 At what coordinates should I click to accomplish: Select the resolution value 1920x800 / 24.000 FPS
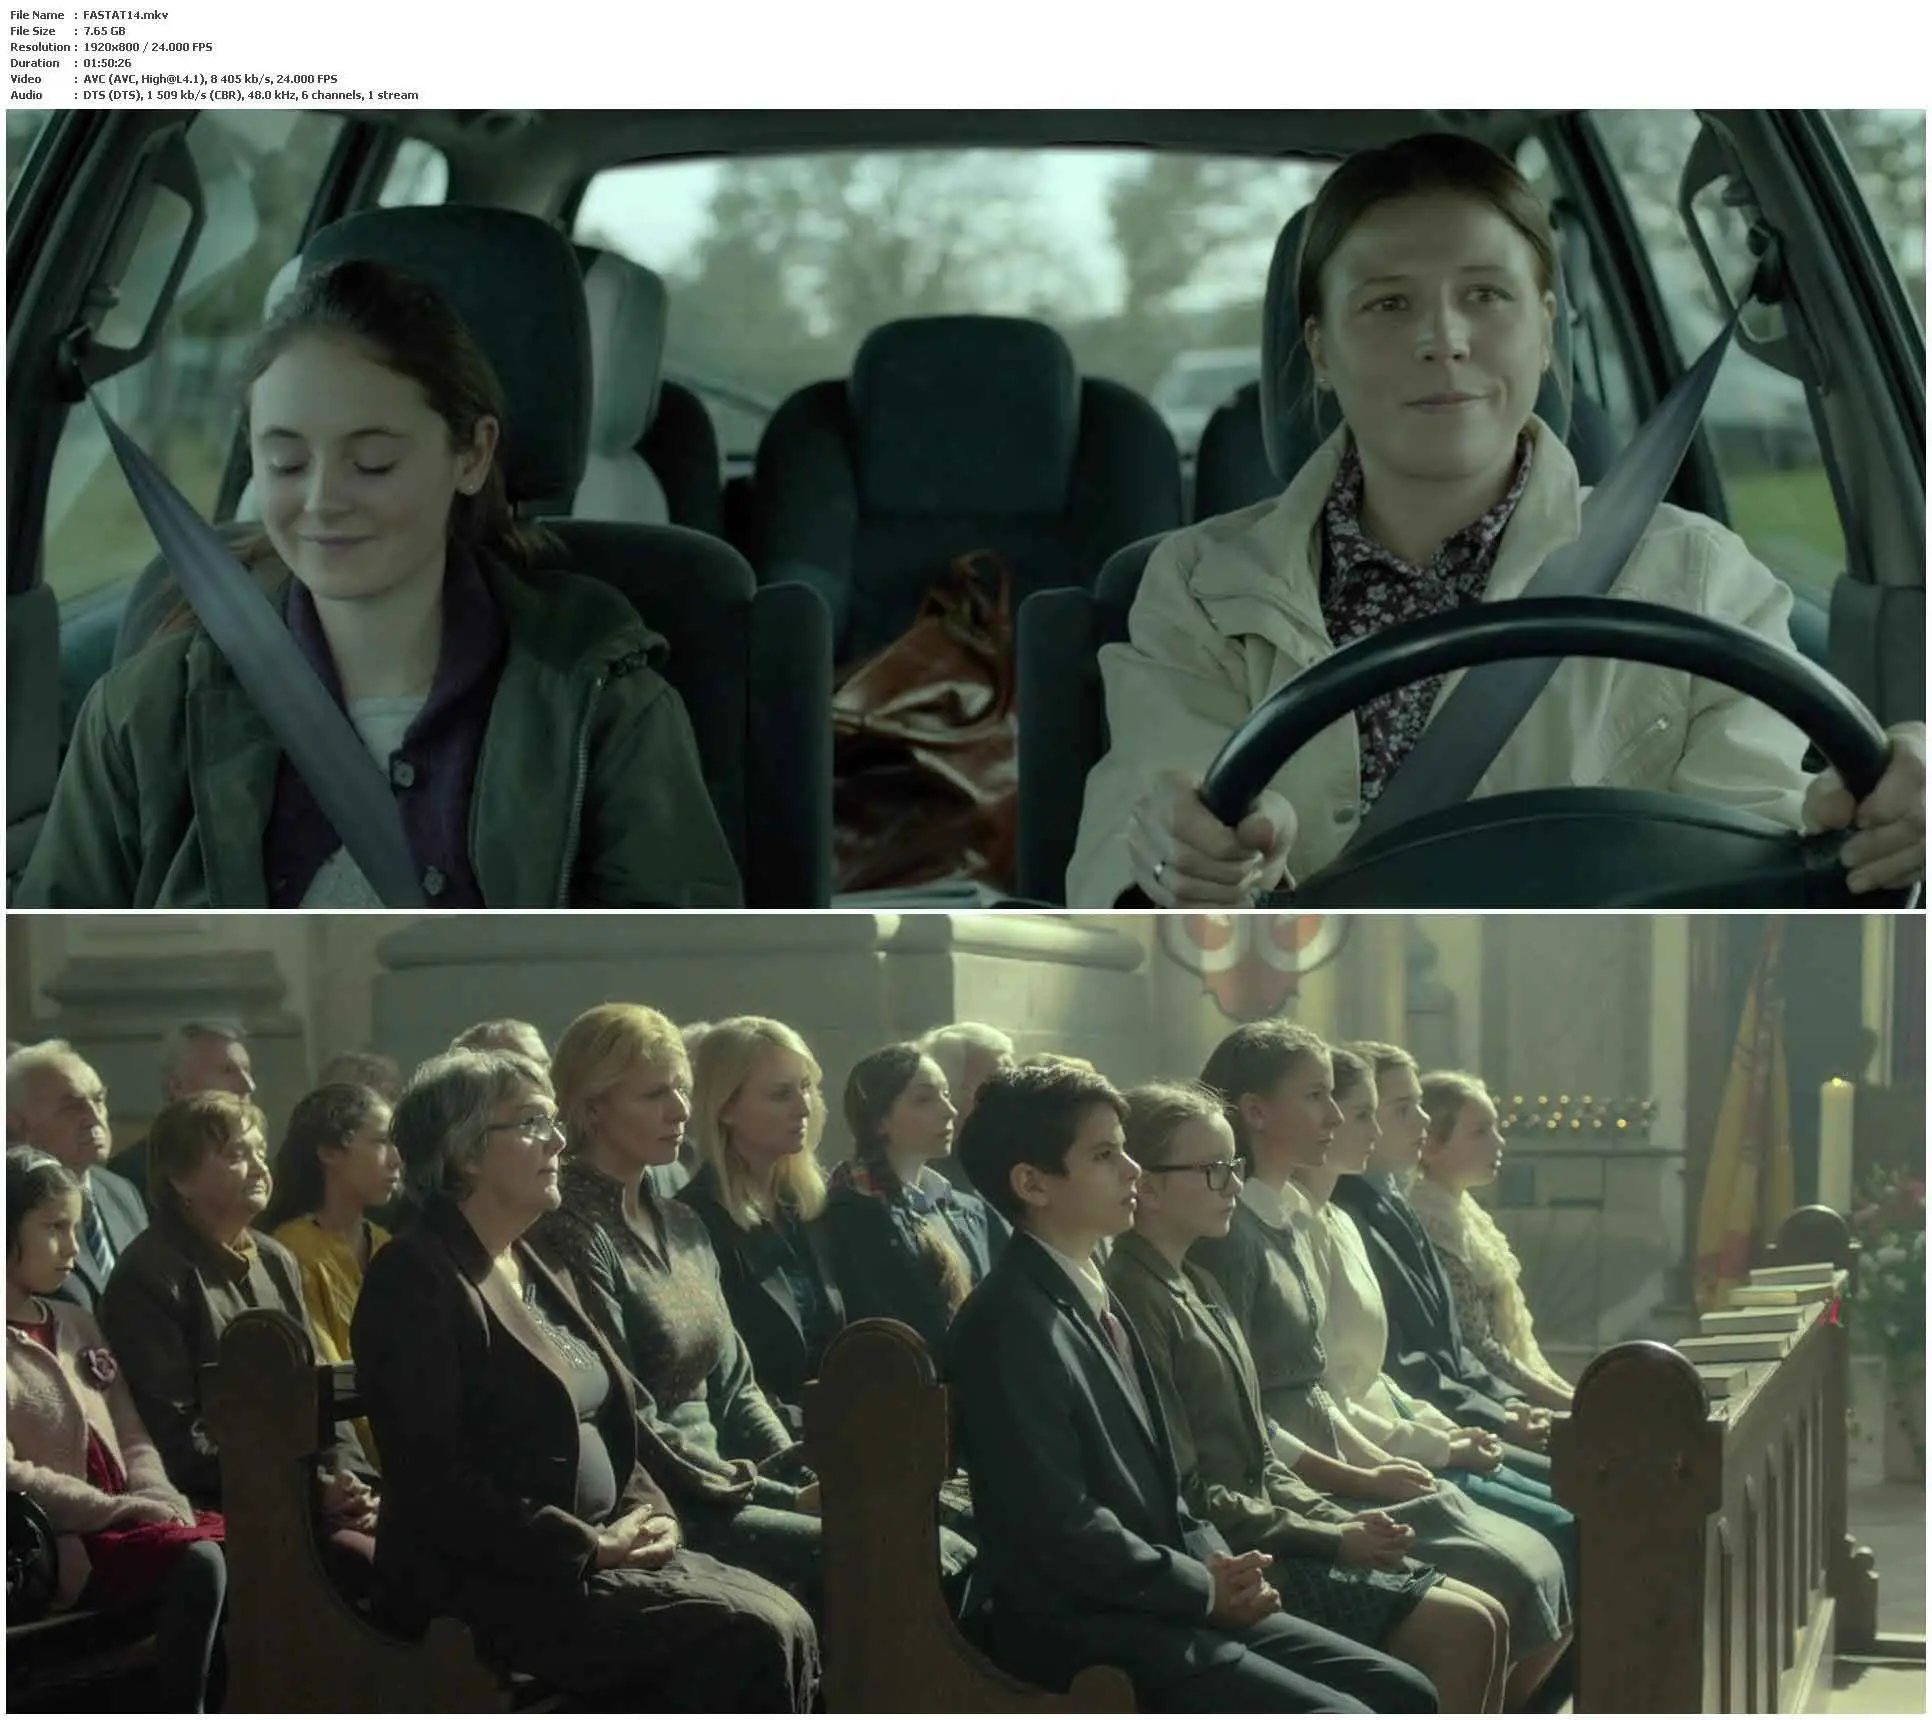[x=148, y=47]
